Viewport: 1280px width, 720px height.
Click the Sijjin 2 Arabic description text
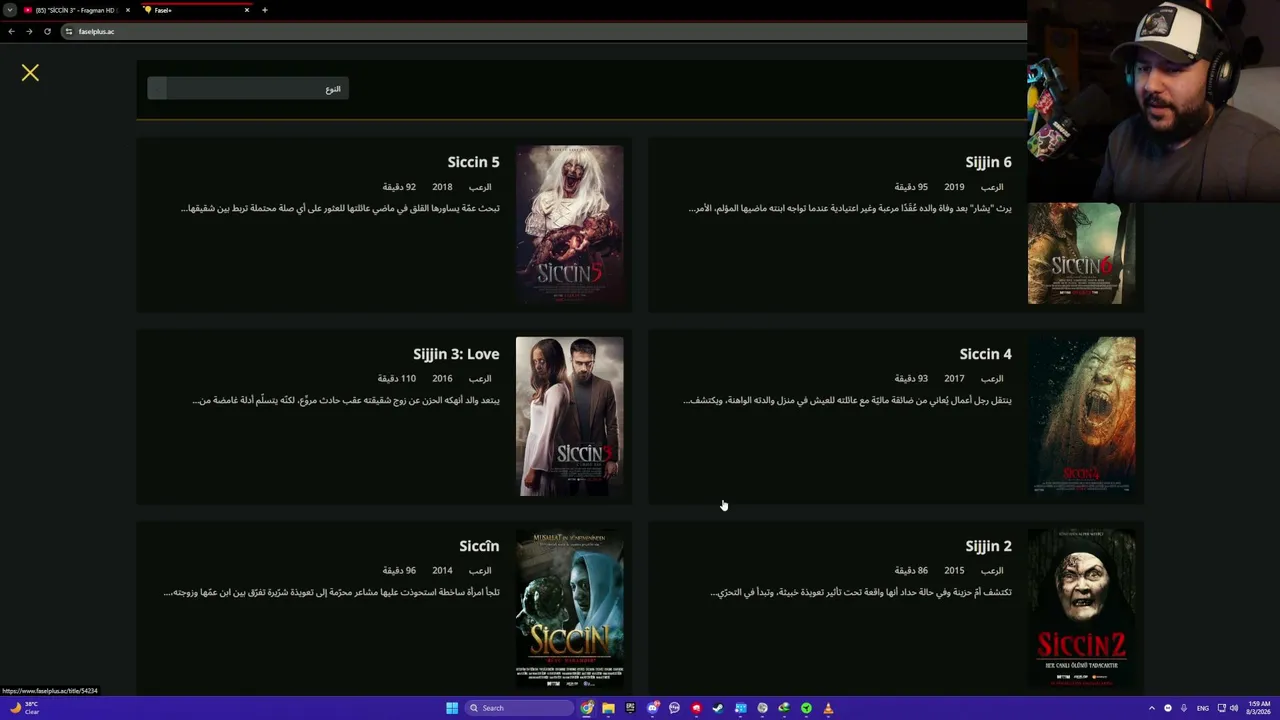point(861,592)
